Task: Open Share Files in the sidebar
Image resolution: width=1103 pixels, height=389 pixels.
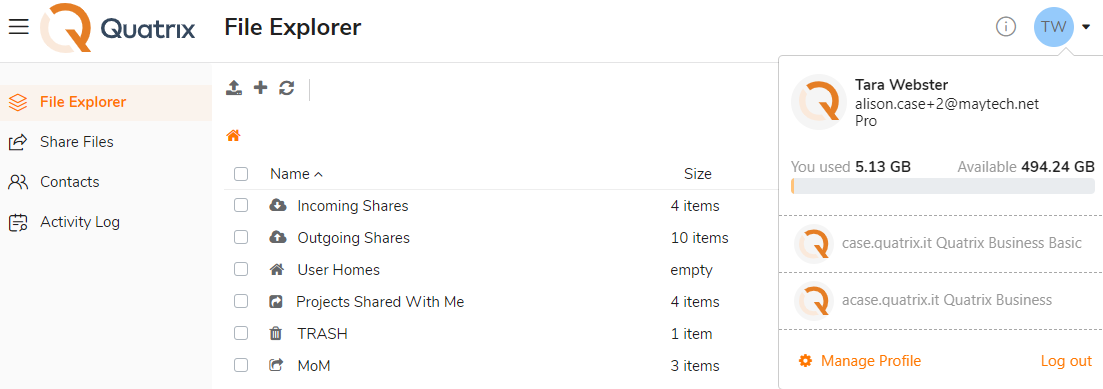Action: 77,142
